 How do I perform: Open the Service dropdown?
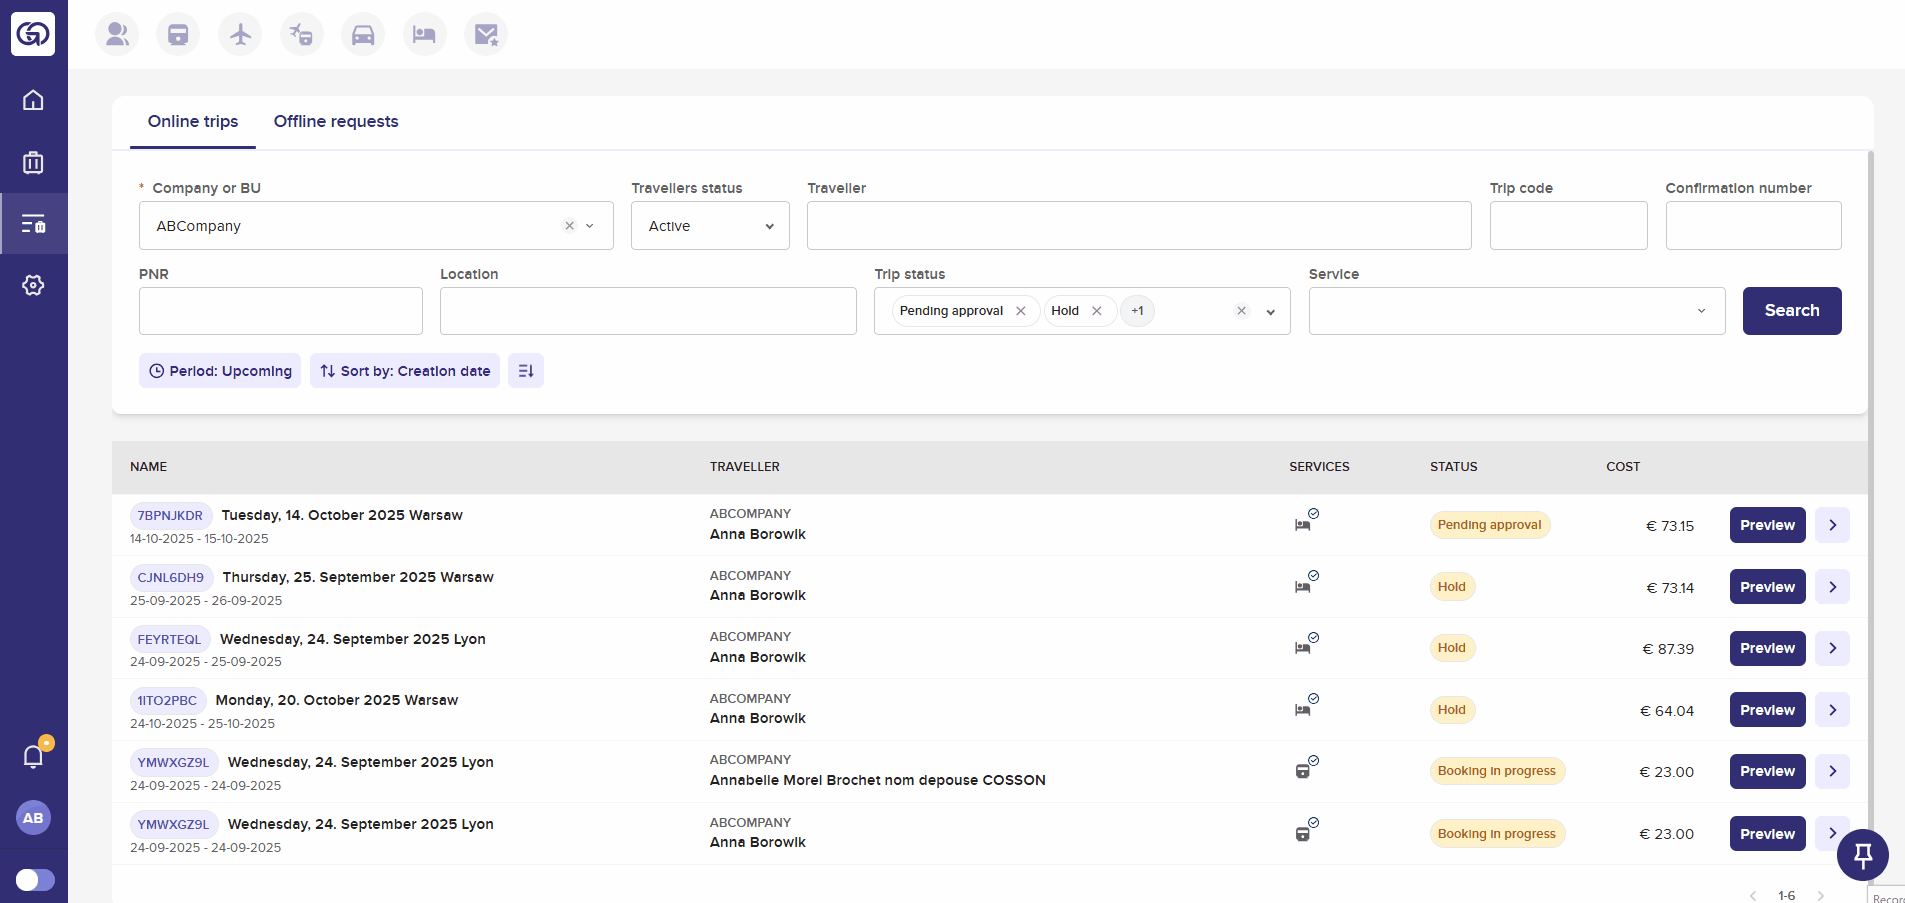pyautogui.click(x=1516, y=311)
